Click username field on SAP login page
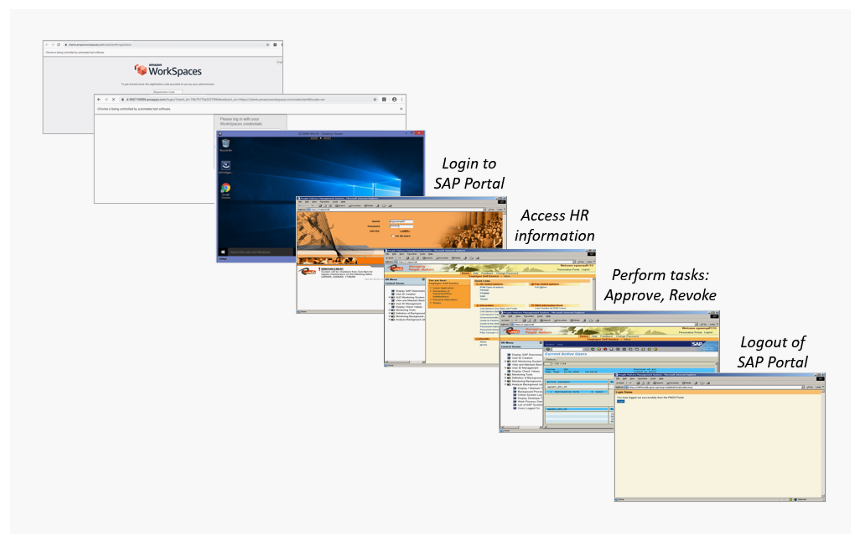 pyautogui.click(x=401, y=221)
